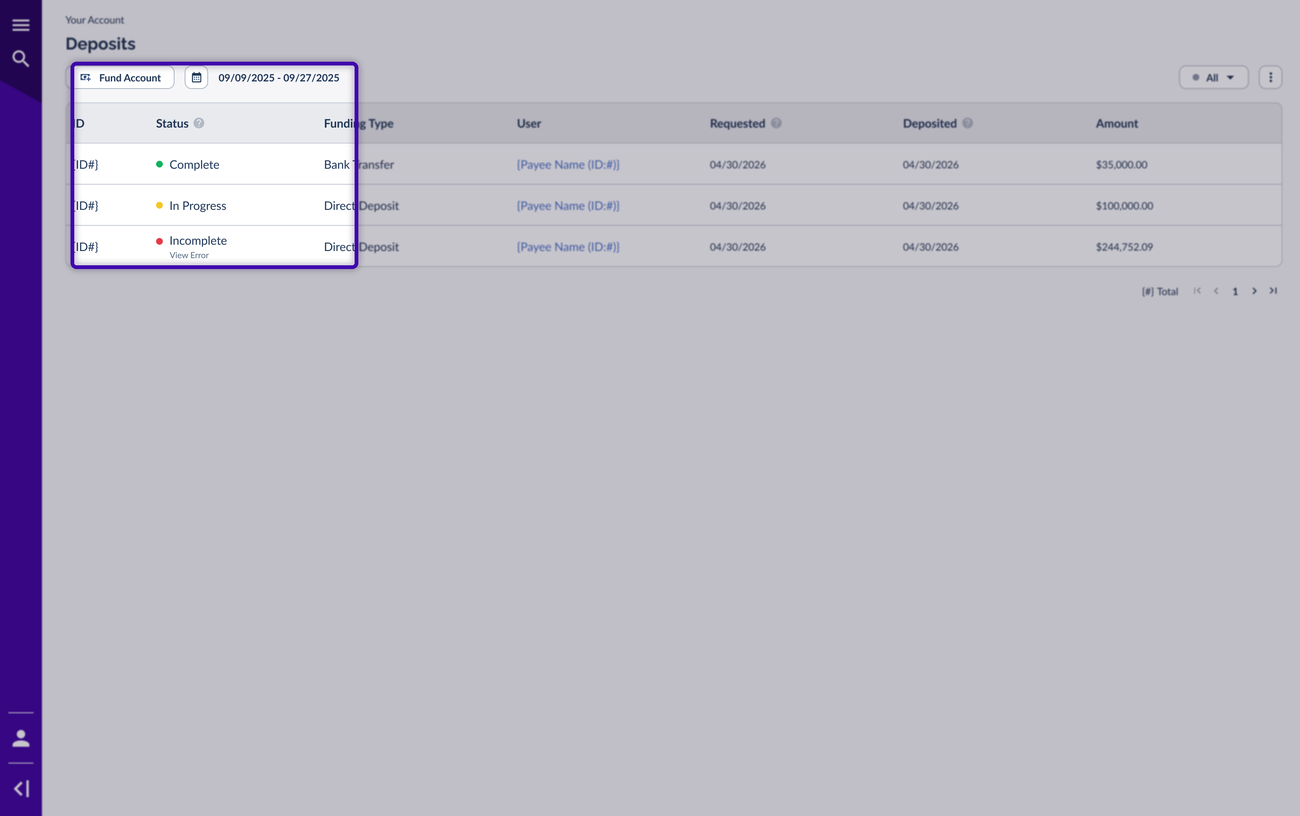Click the [#] Total count text
Screen dimensions: 1300x816
click(x=1160, y=292)
